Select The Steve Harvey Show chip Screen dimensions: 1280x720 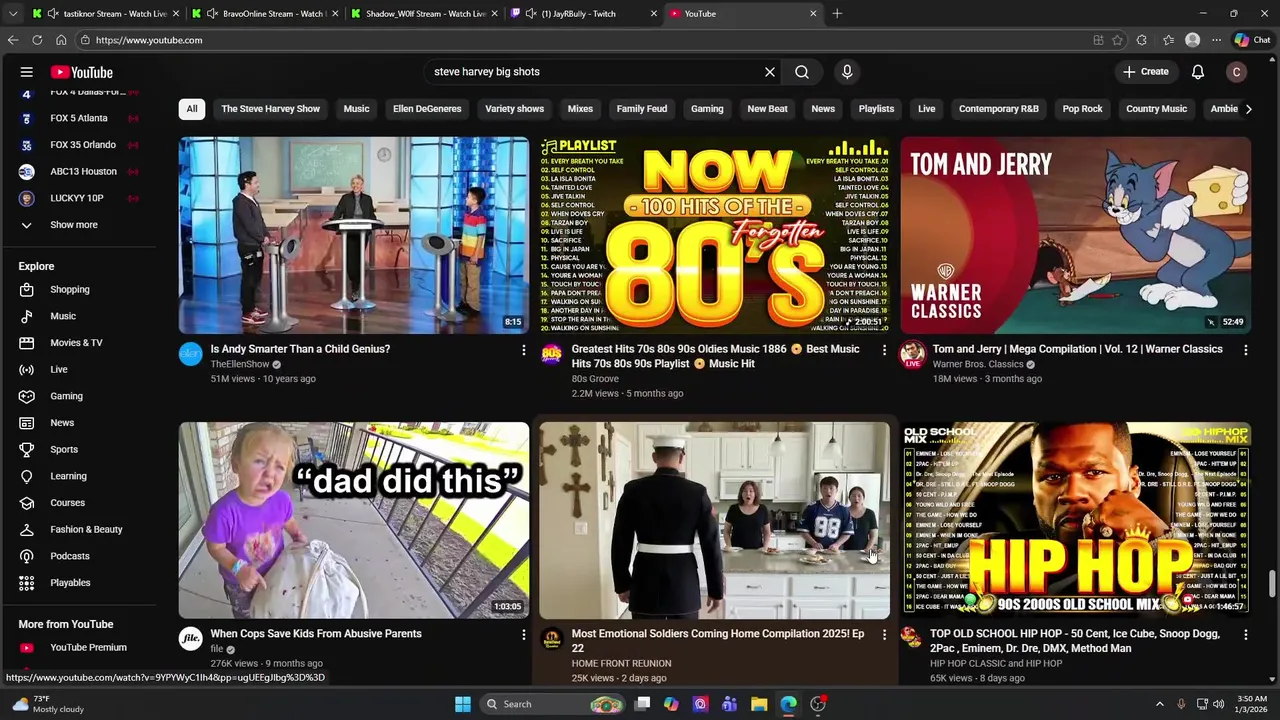tap(270, 109)
